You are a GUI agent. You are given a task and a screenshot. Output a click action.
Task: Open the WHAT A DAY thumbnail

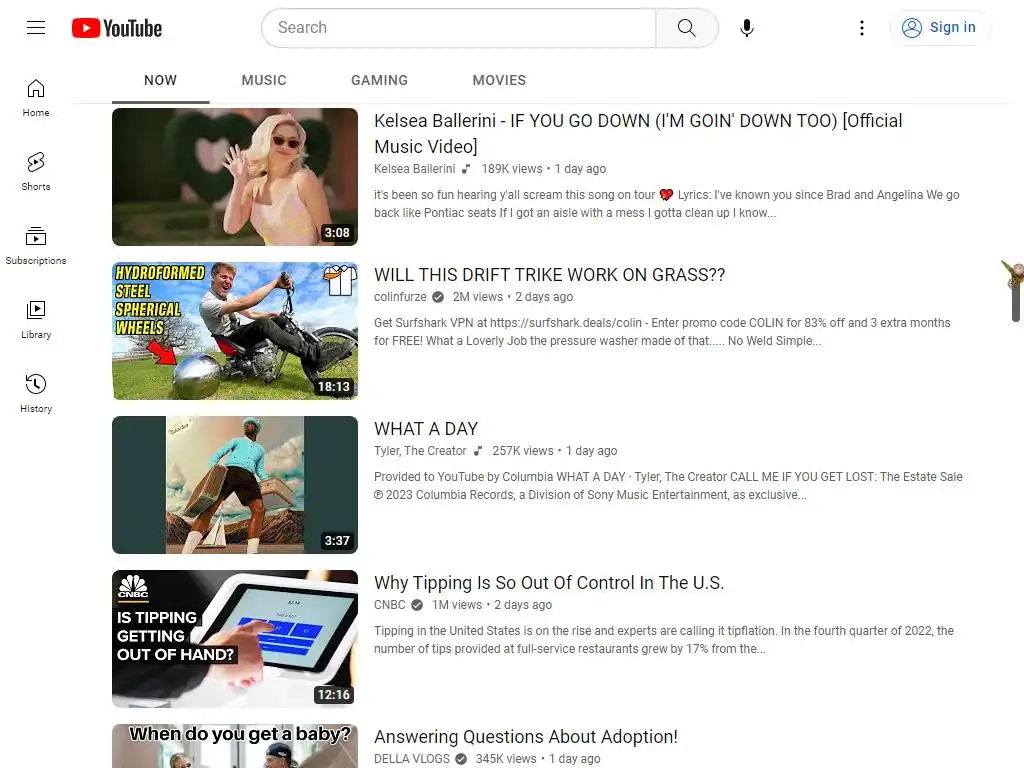pyautogui.click(x=235, y=485)
